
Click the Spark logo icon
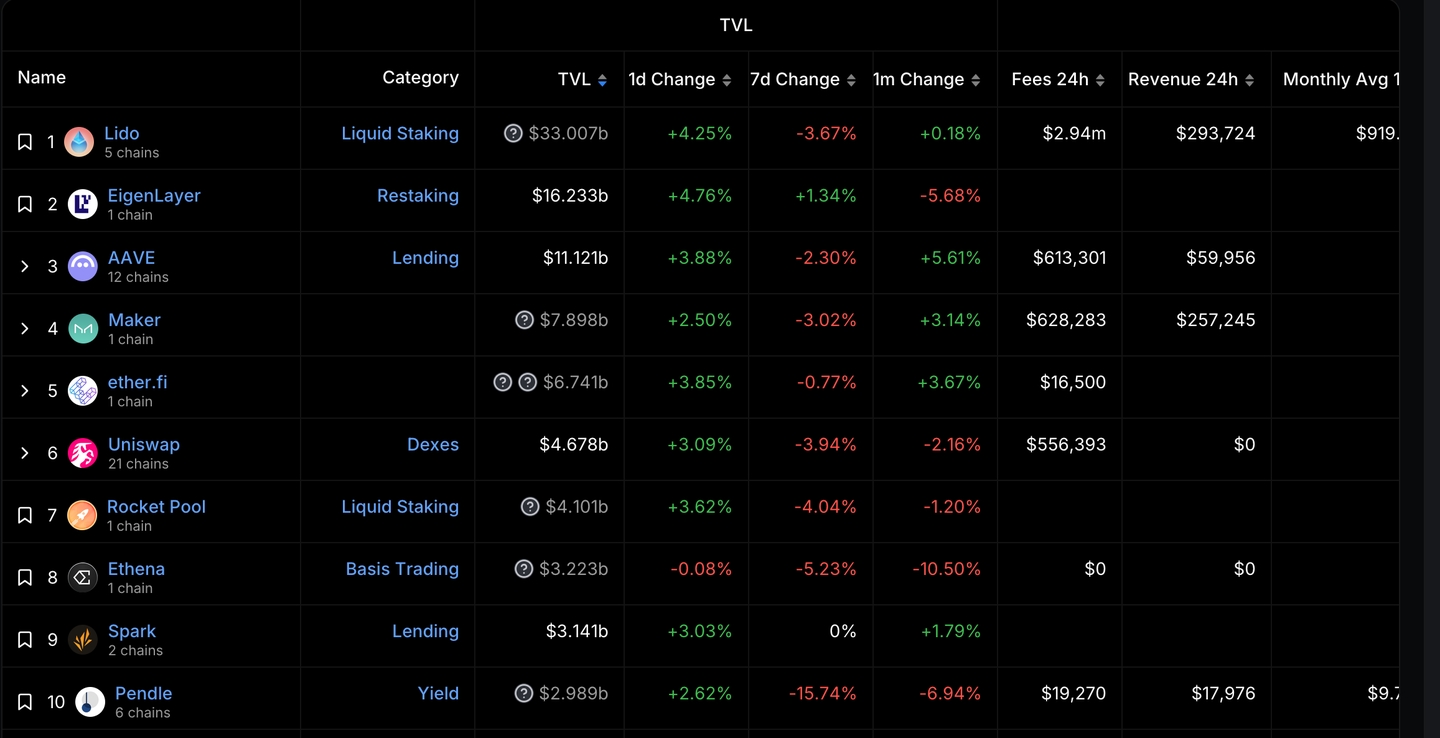[82, 640]
